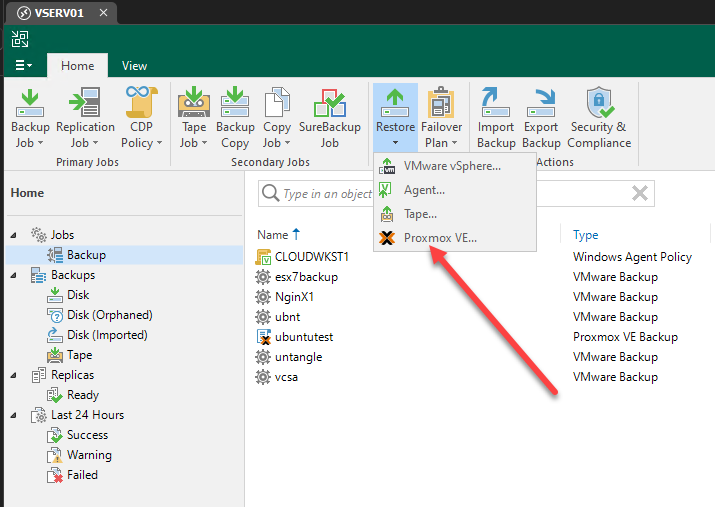Open the Failover Plan dropdown arrow
The image size is (715, 507).
[454, 143]
